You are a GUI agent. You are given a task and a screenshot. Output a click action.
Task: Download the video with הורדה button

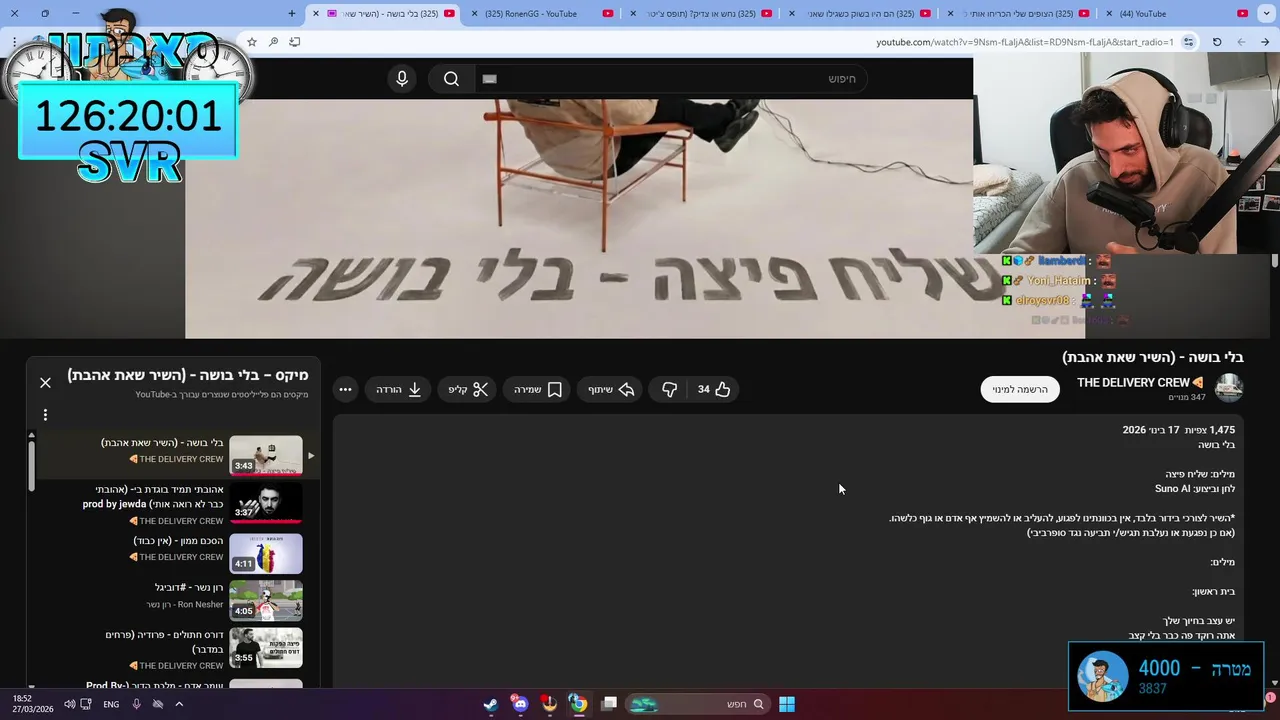[398, 389]
